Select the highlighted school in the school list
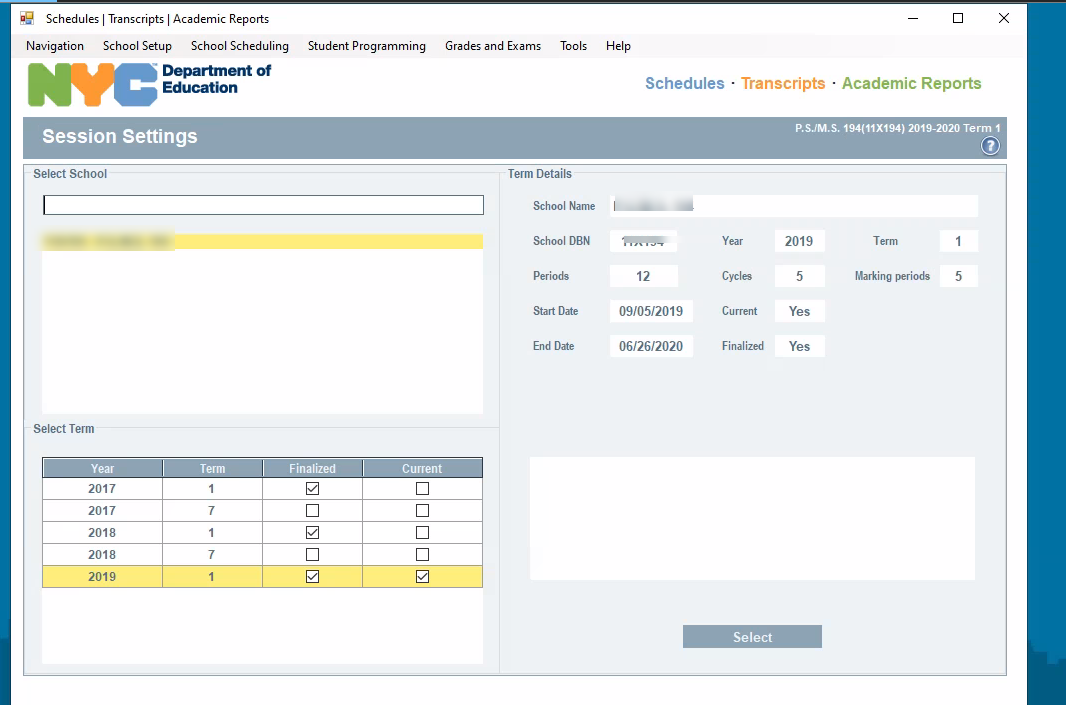The image size is (1066, 705). (x=262, y=241)
